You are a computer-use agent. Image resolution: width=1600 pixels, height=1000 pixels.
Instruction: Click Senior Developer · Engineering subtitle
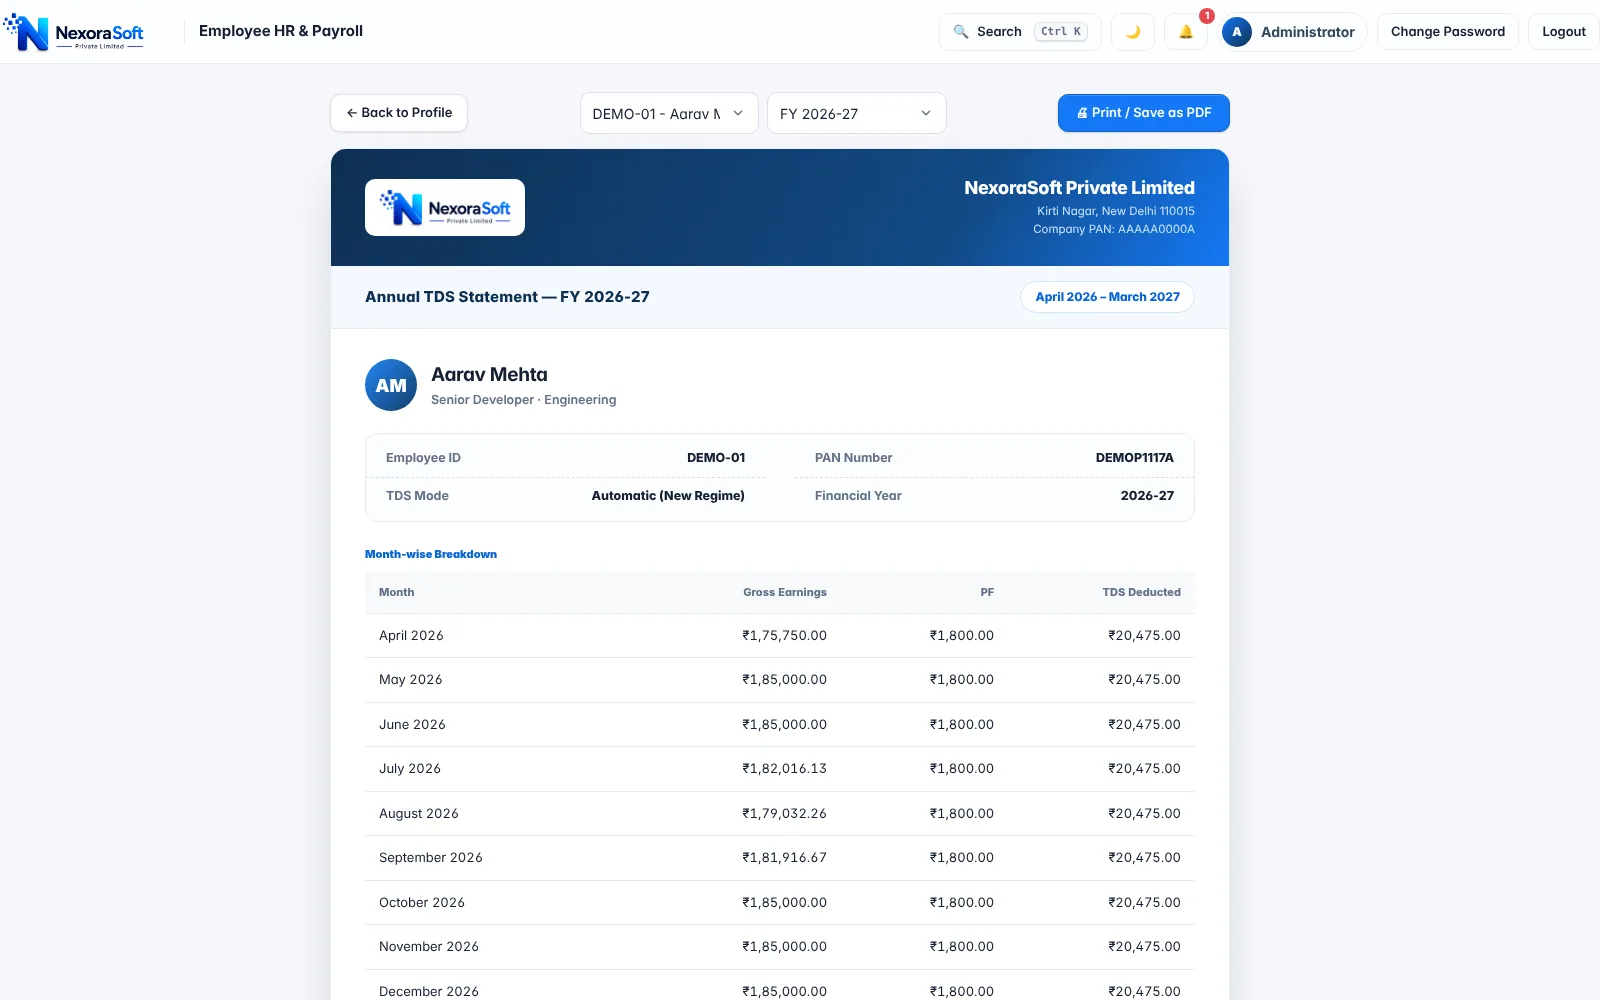523,400
